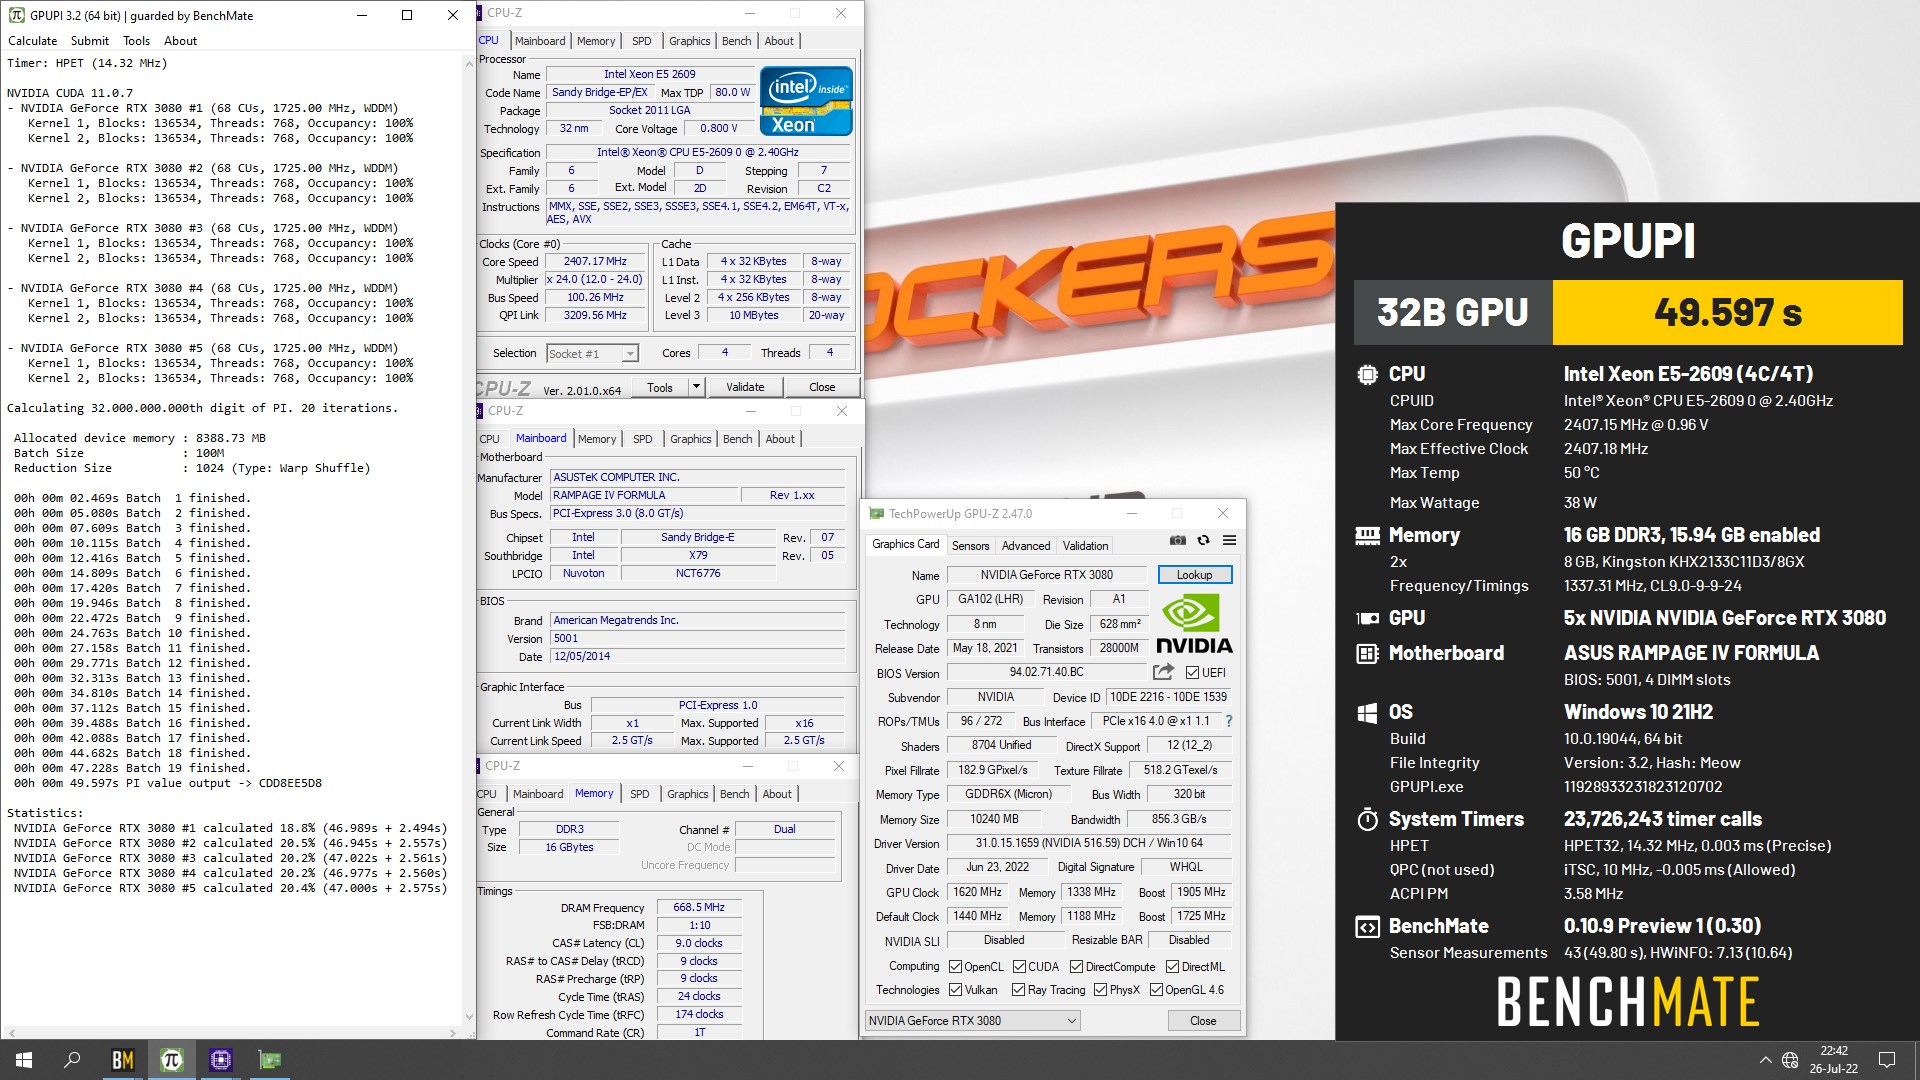Open taskbar search magnifier
The width and height of the screenshot is (1920, 1080).
coord(72,1060)
